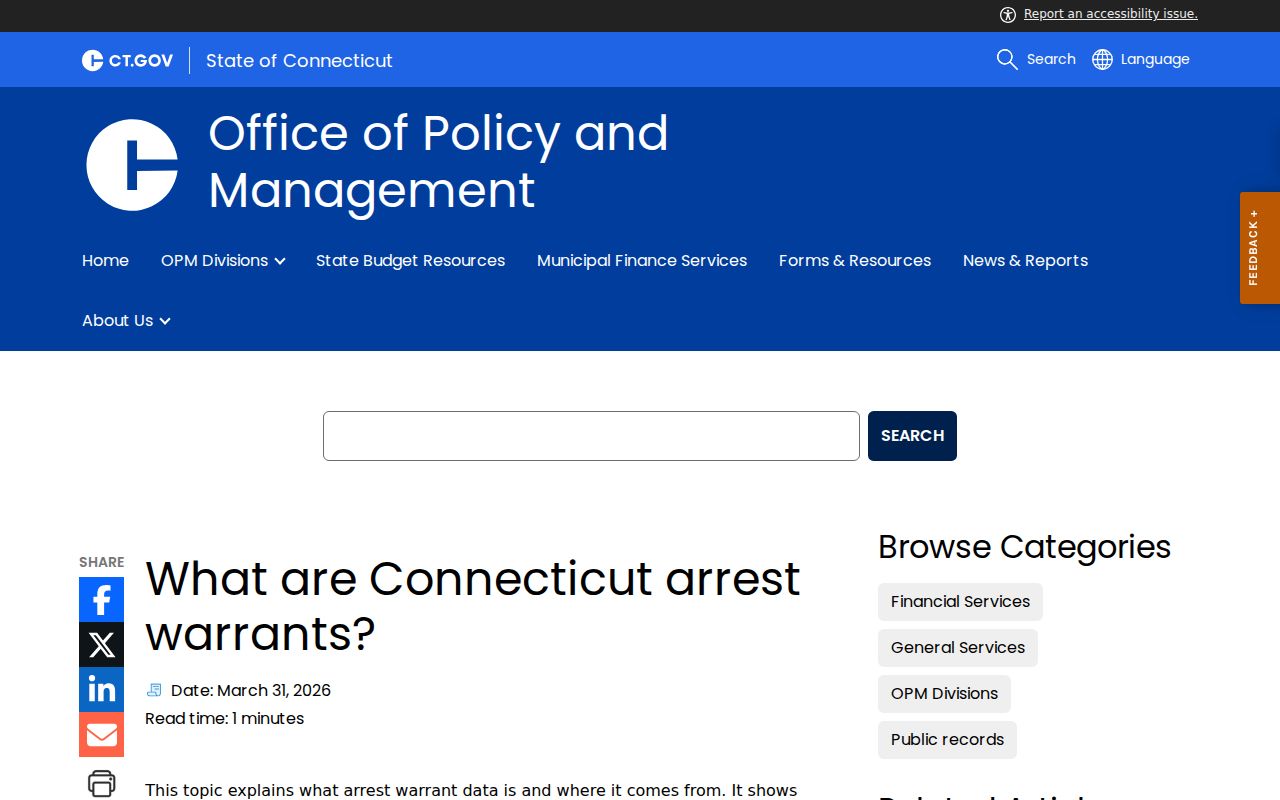
Task: Browse the OPM Divisions category chip
Action: tap(944, 694)
